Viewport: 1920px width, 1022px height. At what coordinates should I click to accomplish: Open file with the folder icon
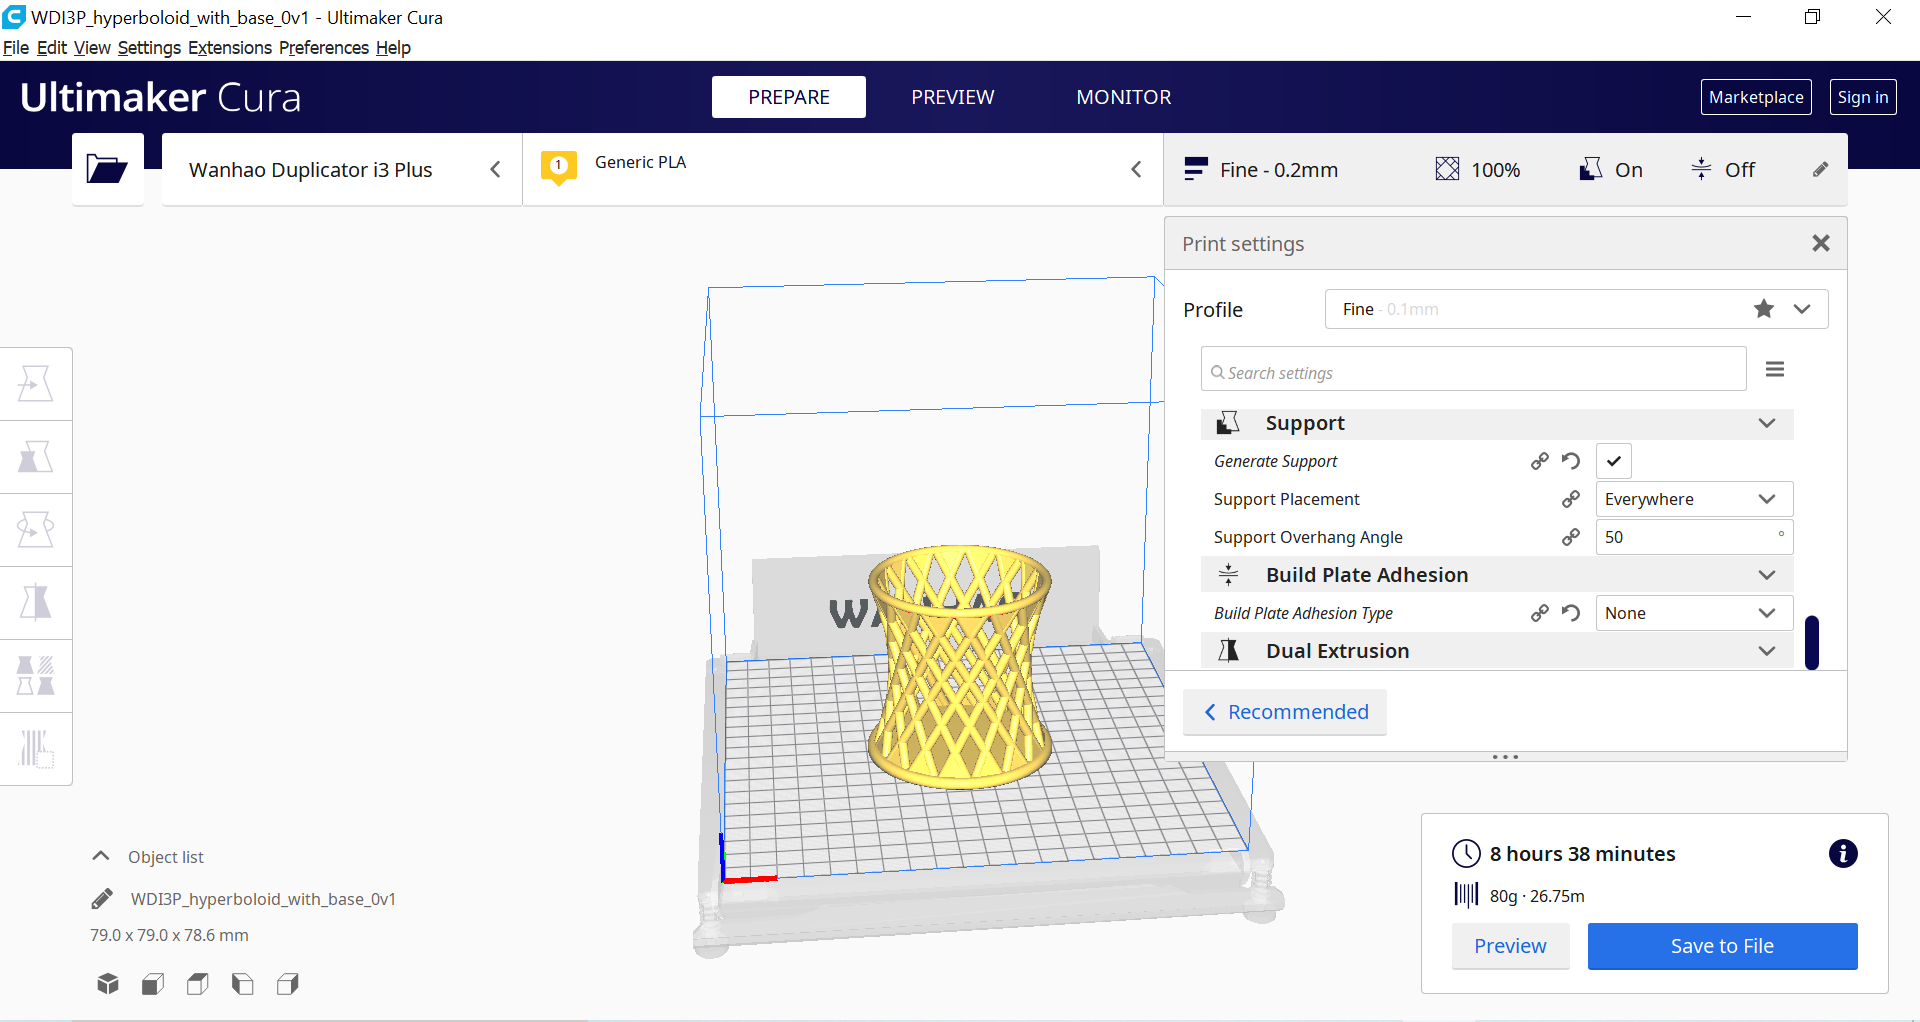click(x=107, y=169)
